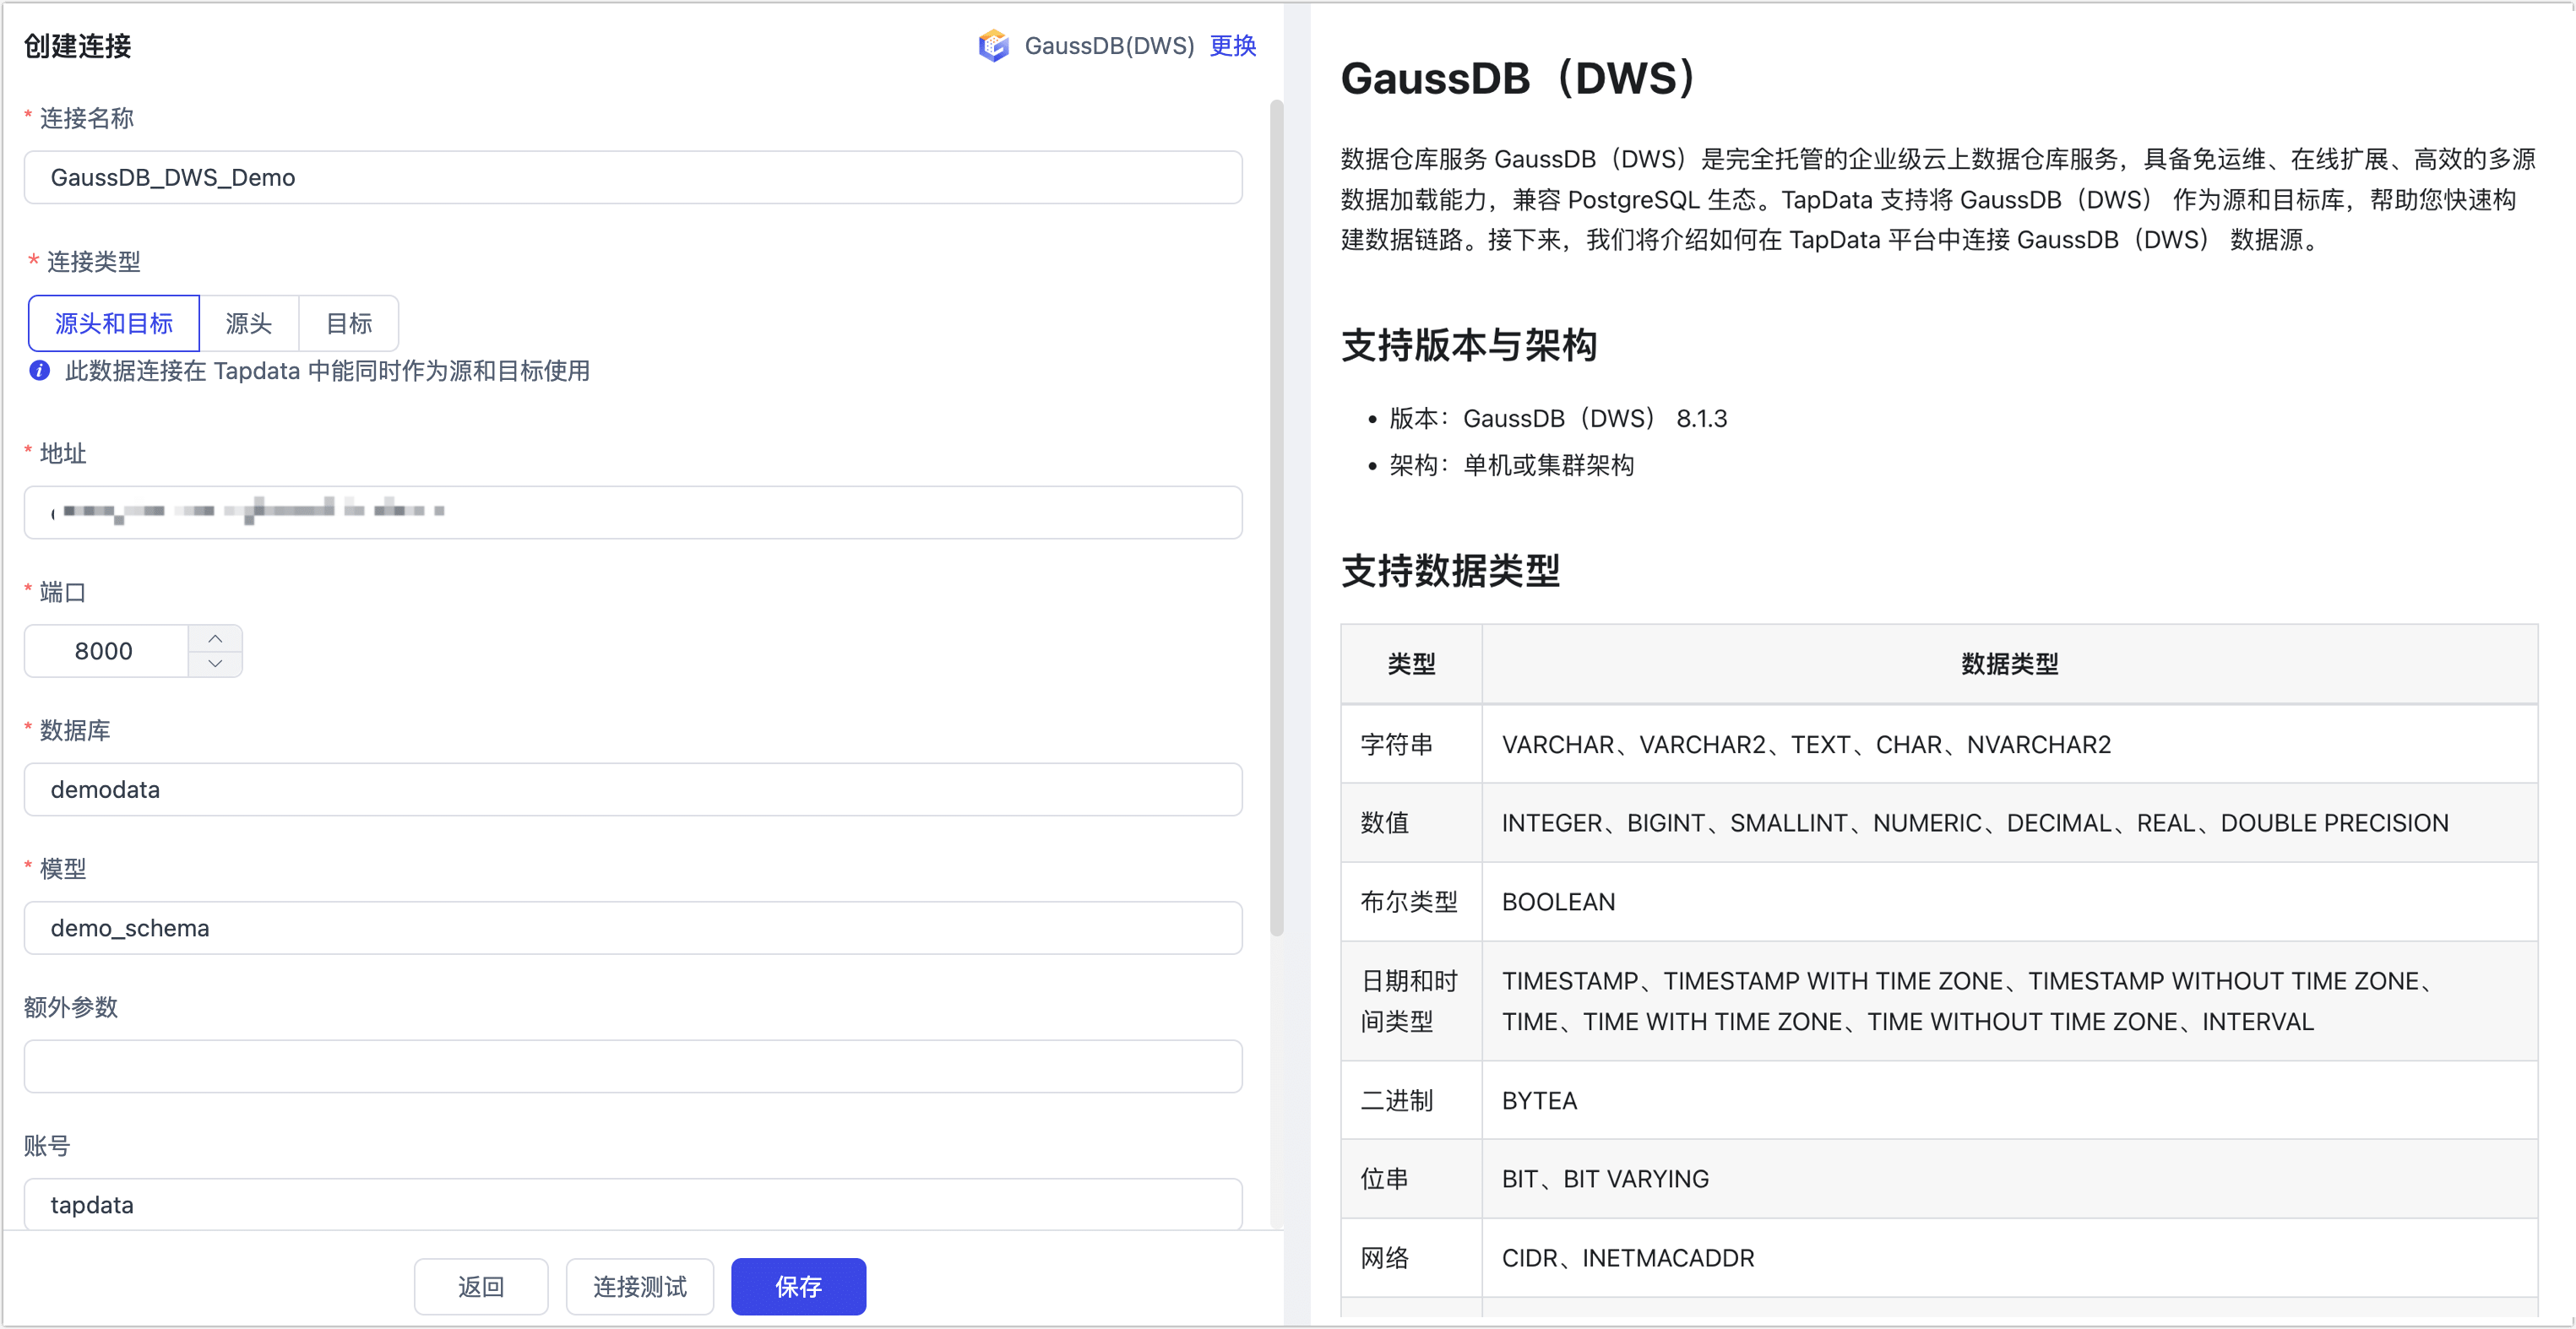
Task: Click 保存 to save the connection
Action: click(x=797, y=1287)
